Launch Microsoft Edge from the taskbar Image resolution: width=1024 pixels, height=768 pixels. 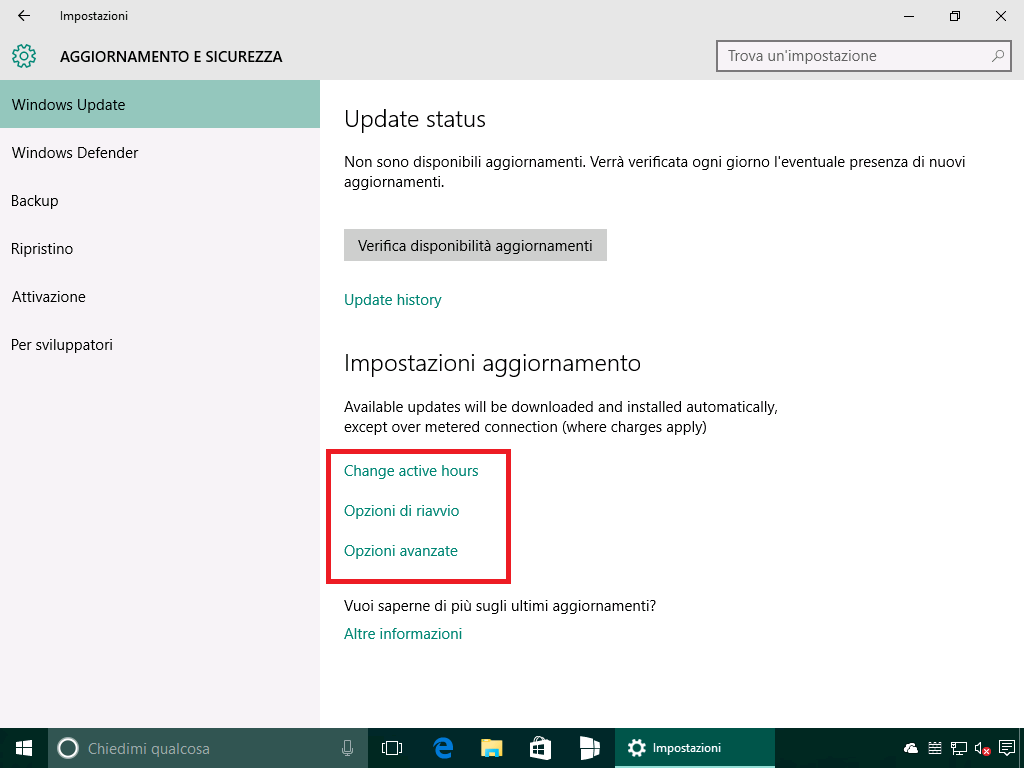443,748
